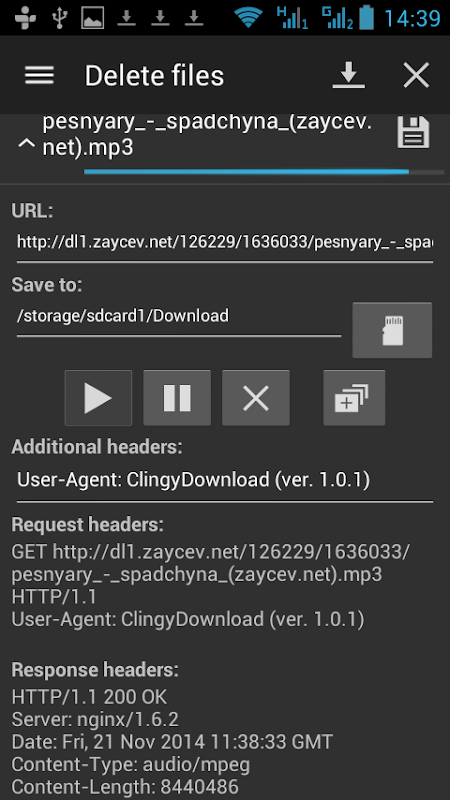Tap the battery indicator icon
The width and height of the screenshot is (450, 800).
(366, 17)
